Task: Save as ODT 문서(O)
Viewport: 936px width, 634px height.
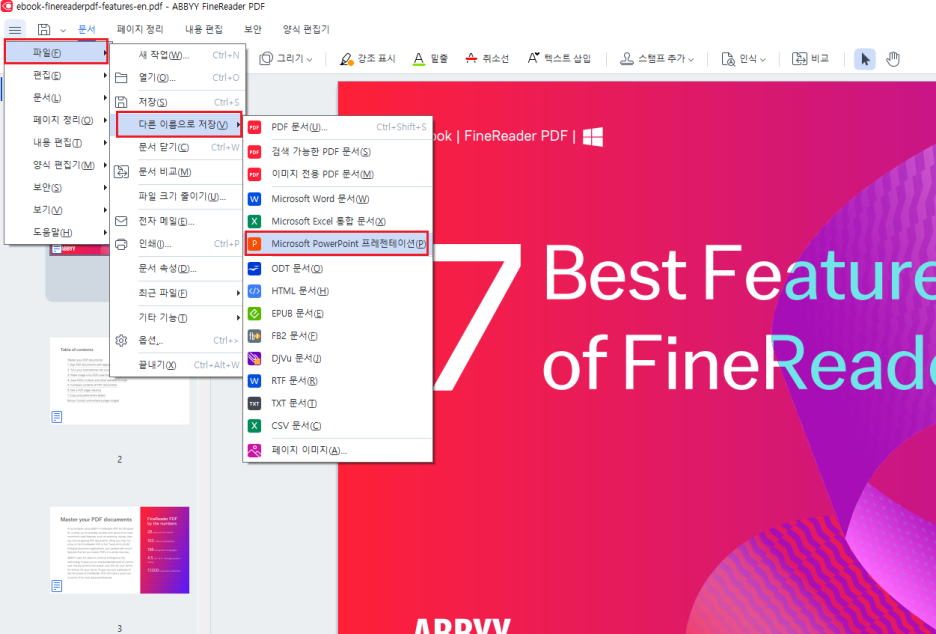Action: [338, 269]
